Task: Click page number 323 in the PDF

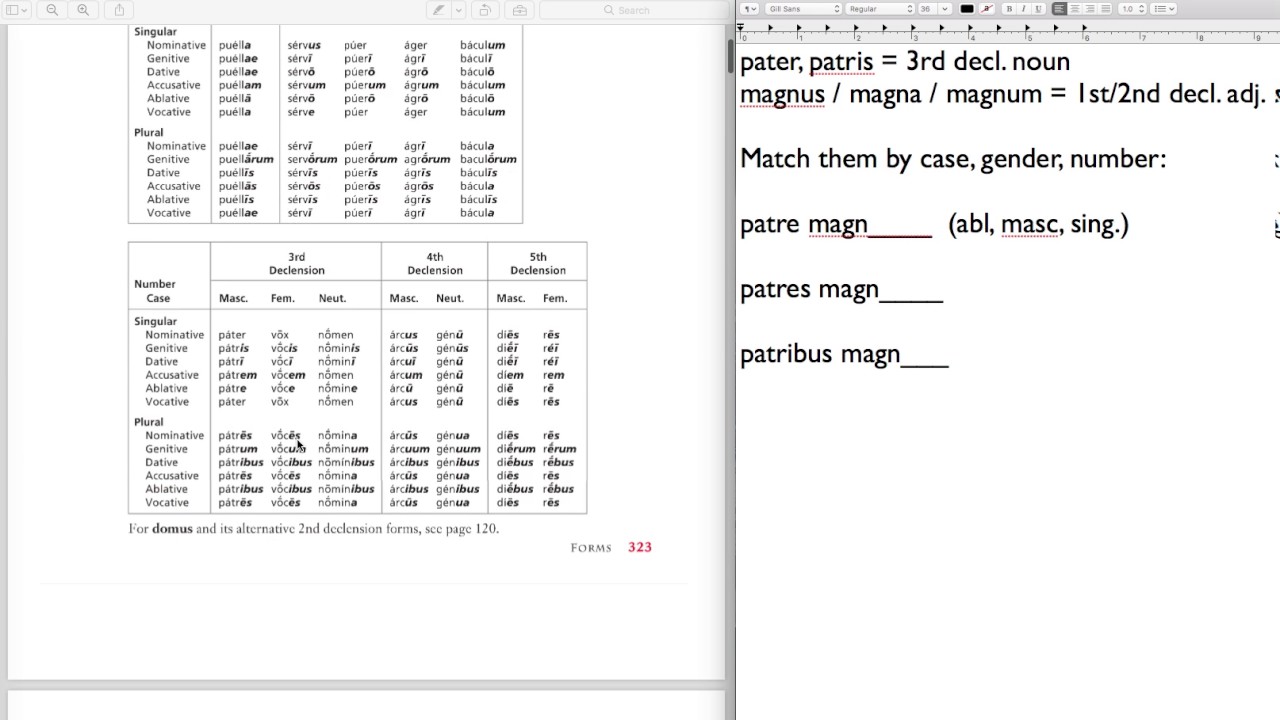Action: coord(640,547)
